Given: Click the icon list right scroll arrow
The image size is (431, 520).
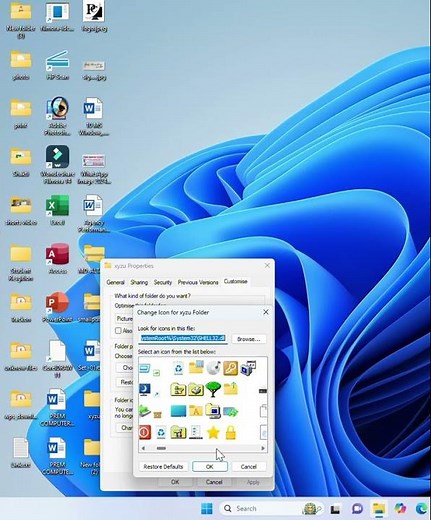Looking at the screenshot, I should 263,448.
